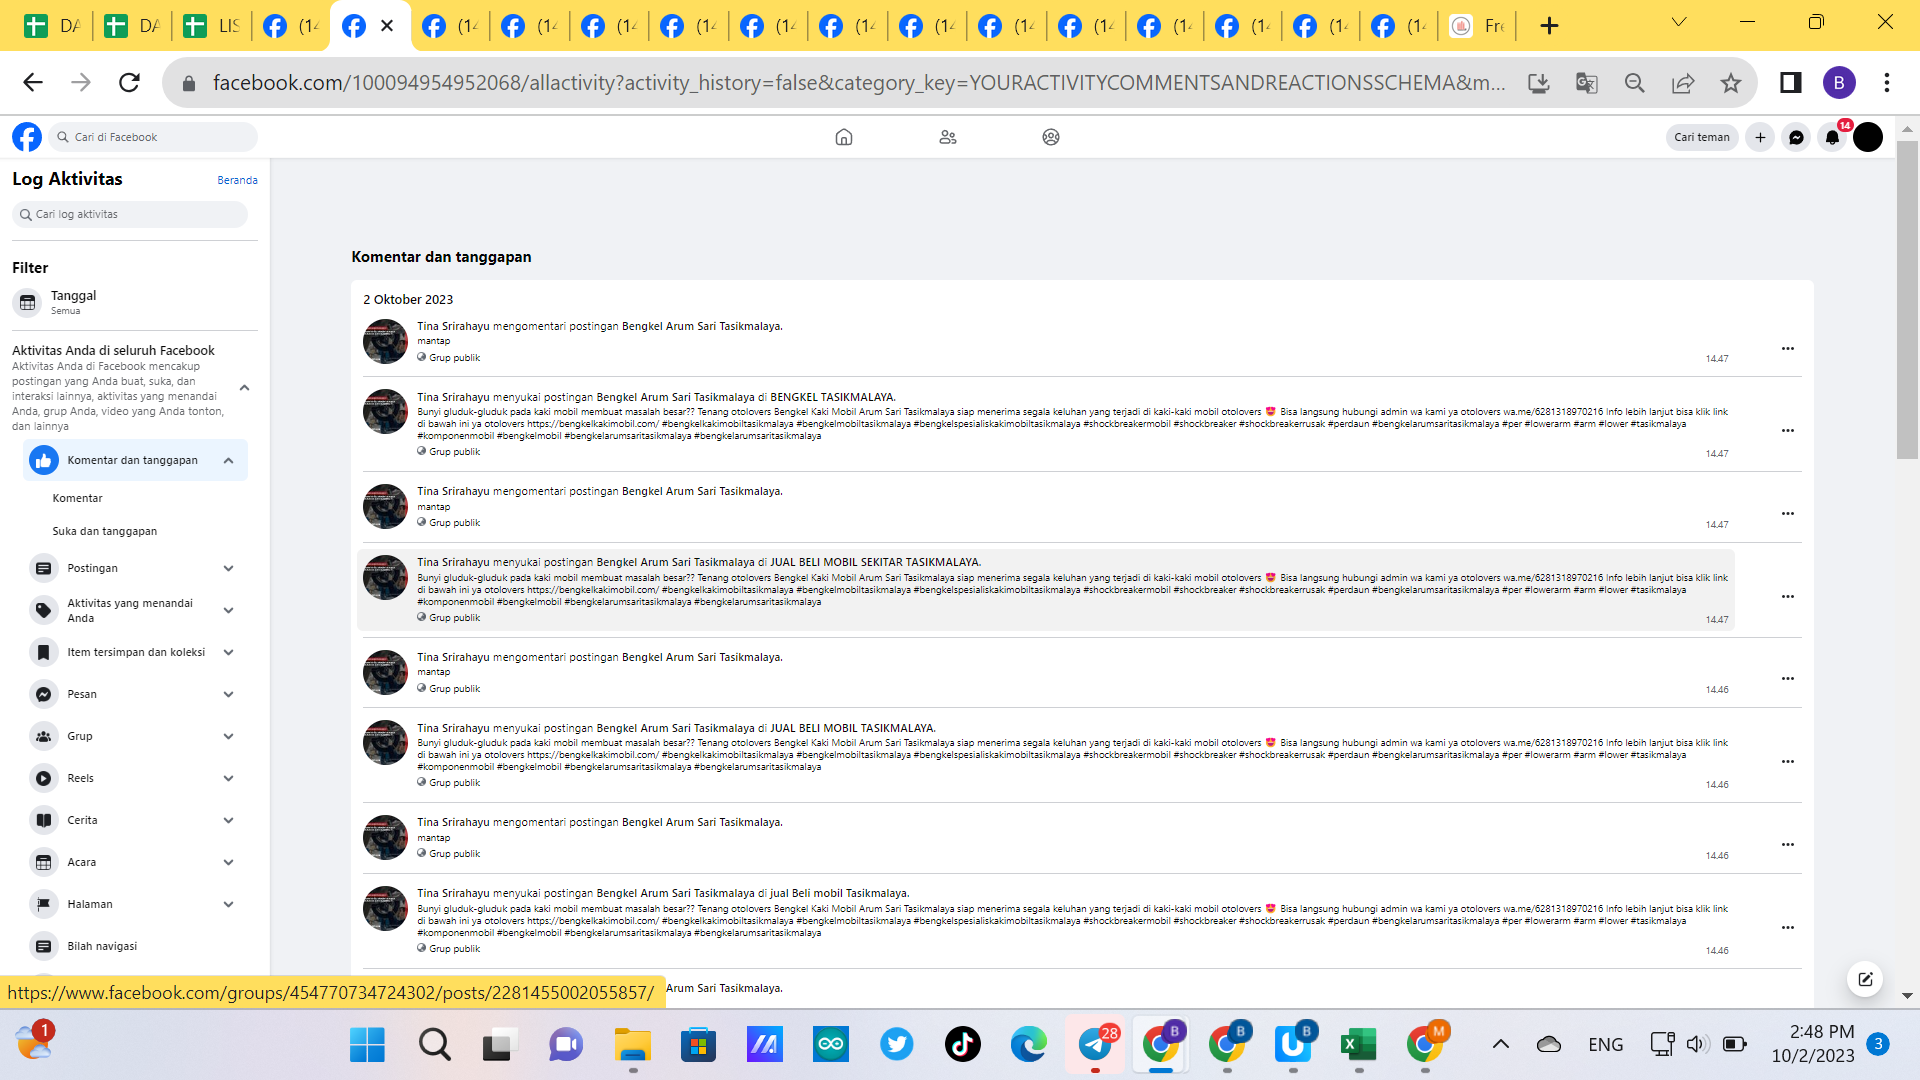Click avatar thumbnail of first activity entry
This screenshot has height=1080, width=1920.
click(x=385, y=342)
